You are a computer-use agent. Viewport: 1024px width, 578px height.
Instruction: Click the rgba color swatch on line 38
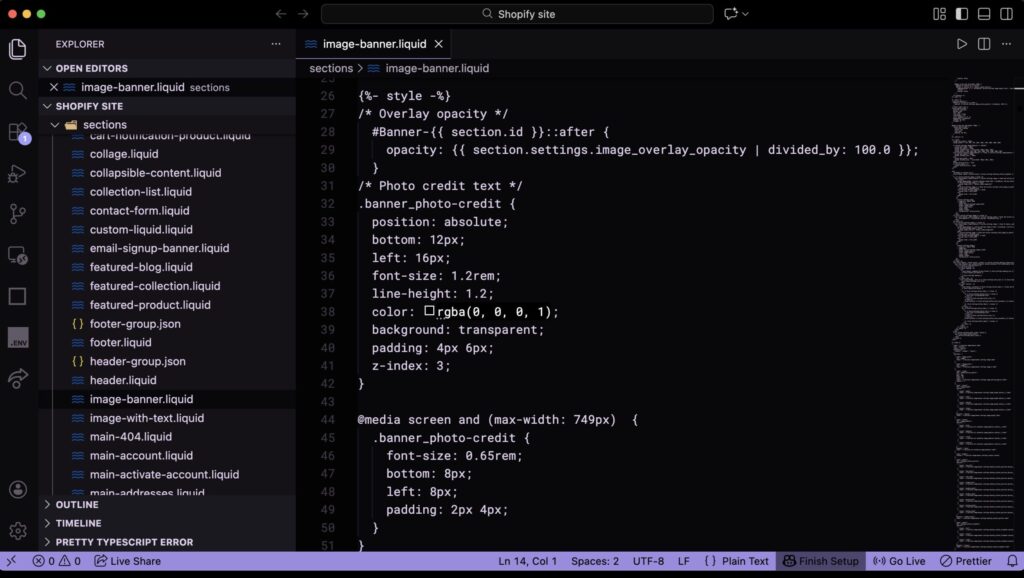[430, 311]
